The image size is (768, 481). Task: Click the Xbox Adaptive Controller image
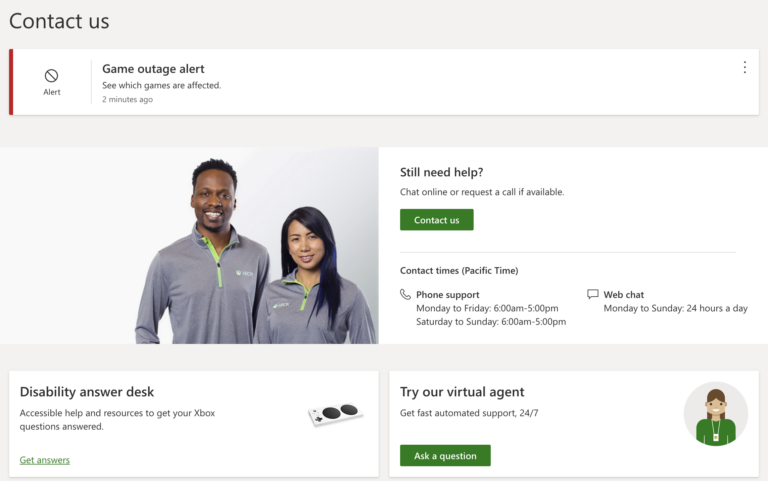[335, 414]
